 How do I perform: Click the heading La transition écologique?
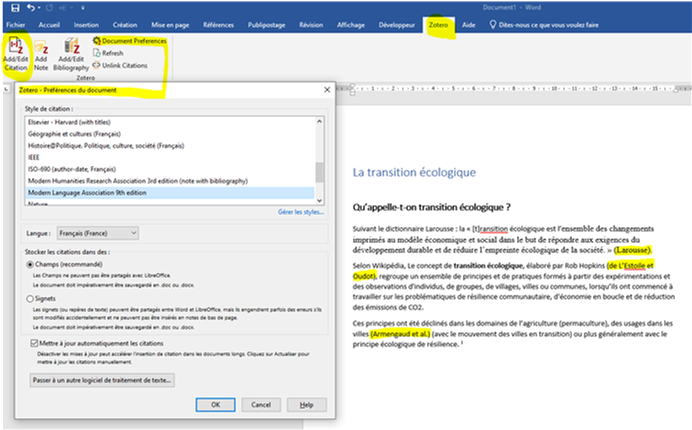click(x=414, y=172)
